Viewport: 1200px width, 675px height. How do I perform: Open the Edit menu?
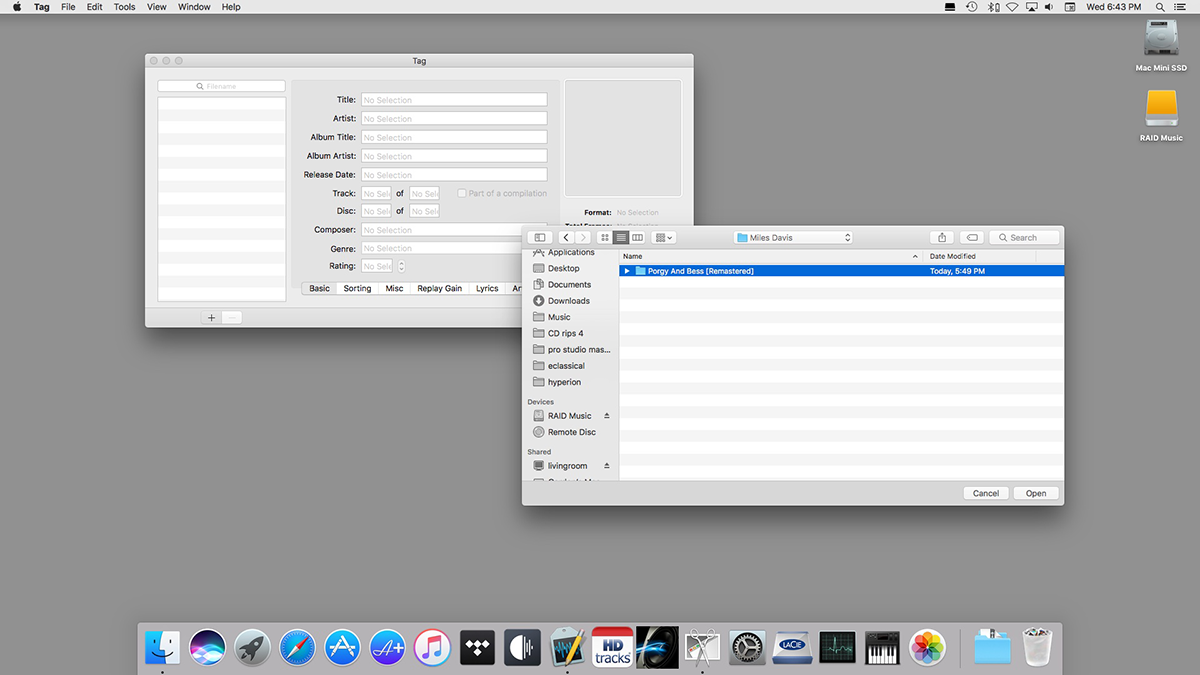tap(94, 7)
